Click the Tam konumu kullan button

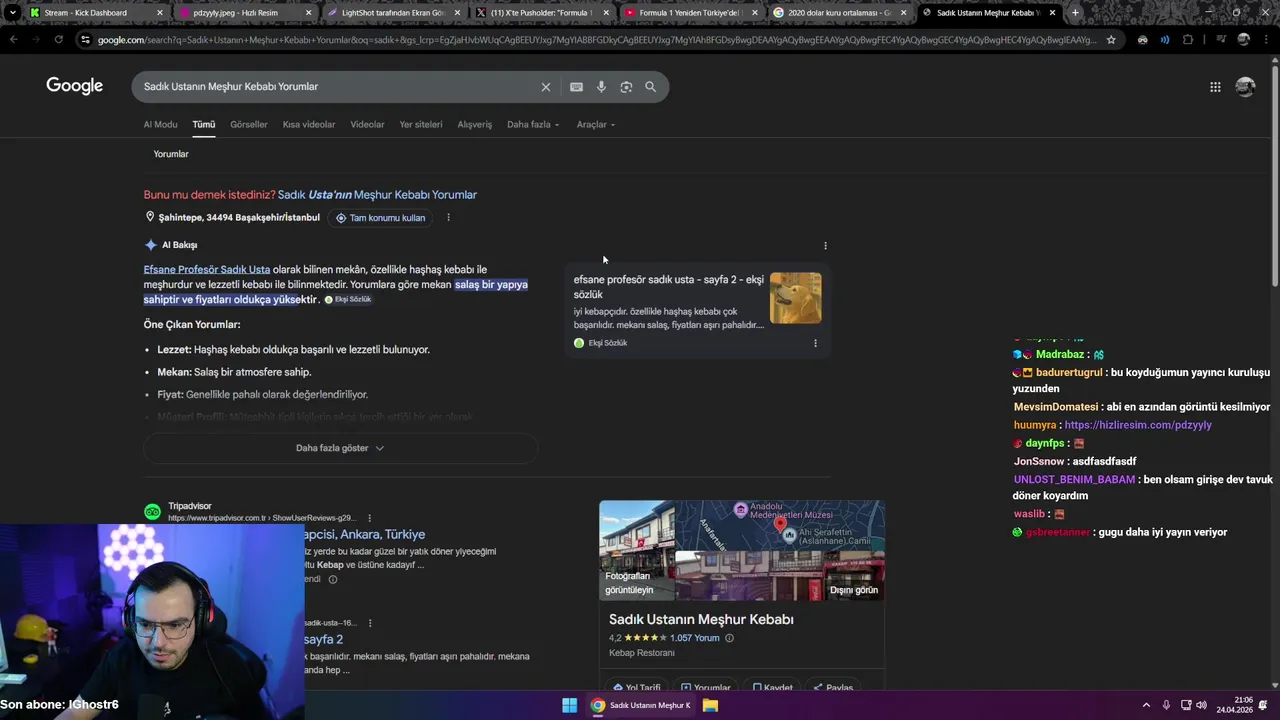click(x=380, y=218)
